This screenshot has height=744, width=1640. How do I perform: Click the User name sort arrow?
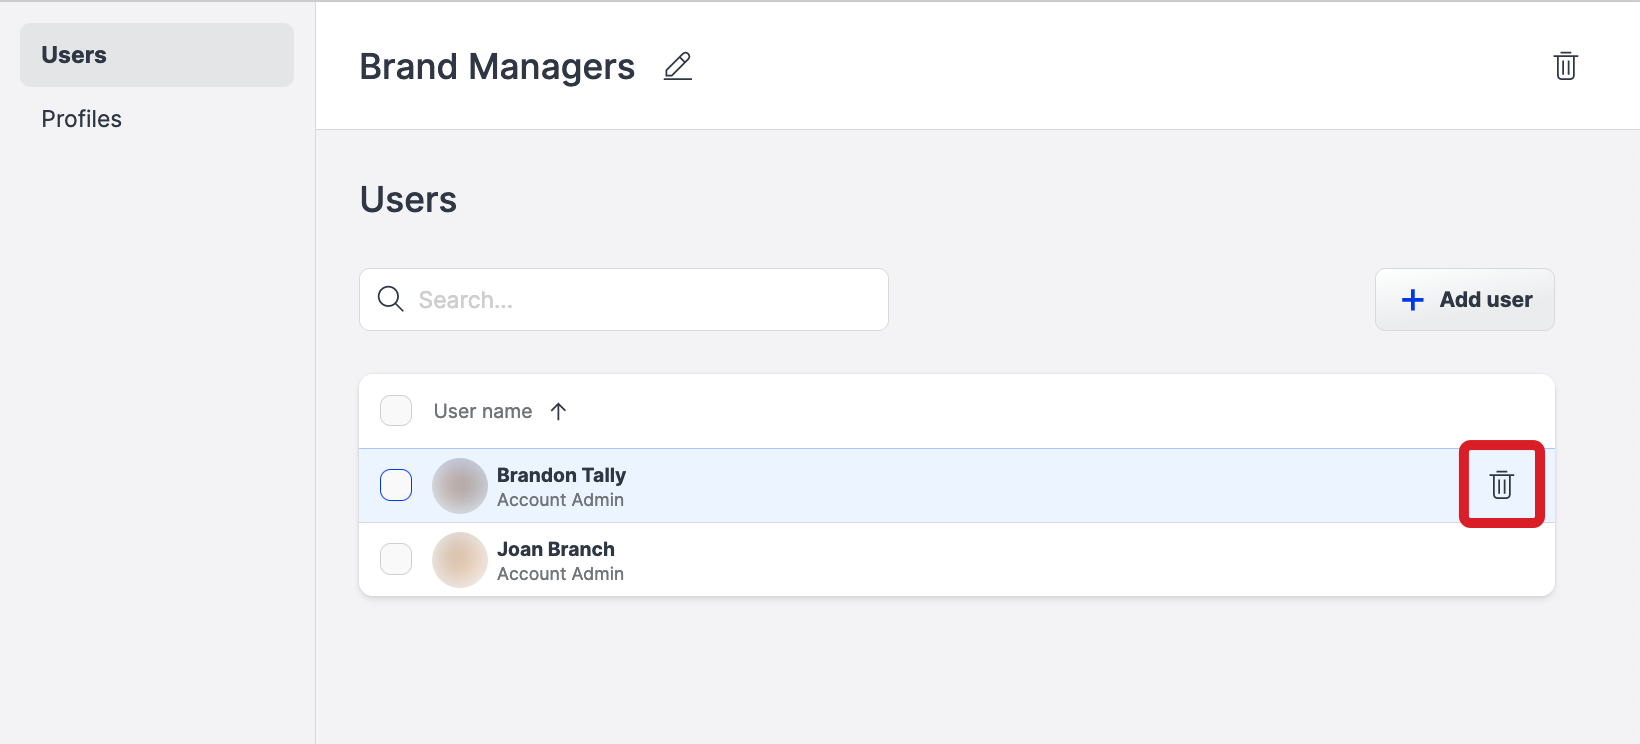559,411
